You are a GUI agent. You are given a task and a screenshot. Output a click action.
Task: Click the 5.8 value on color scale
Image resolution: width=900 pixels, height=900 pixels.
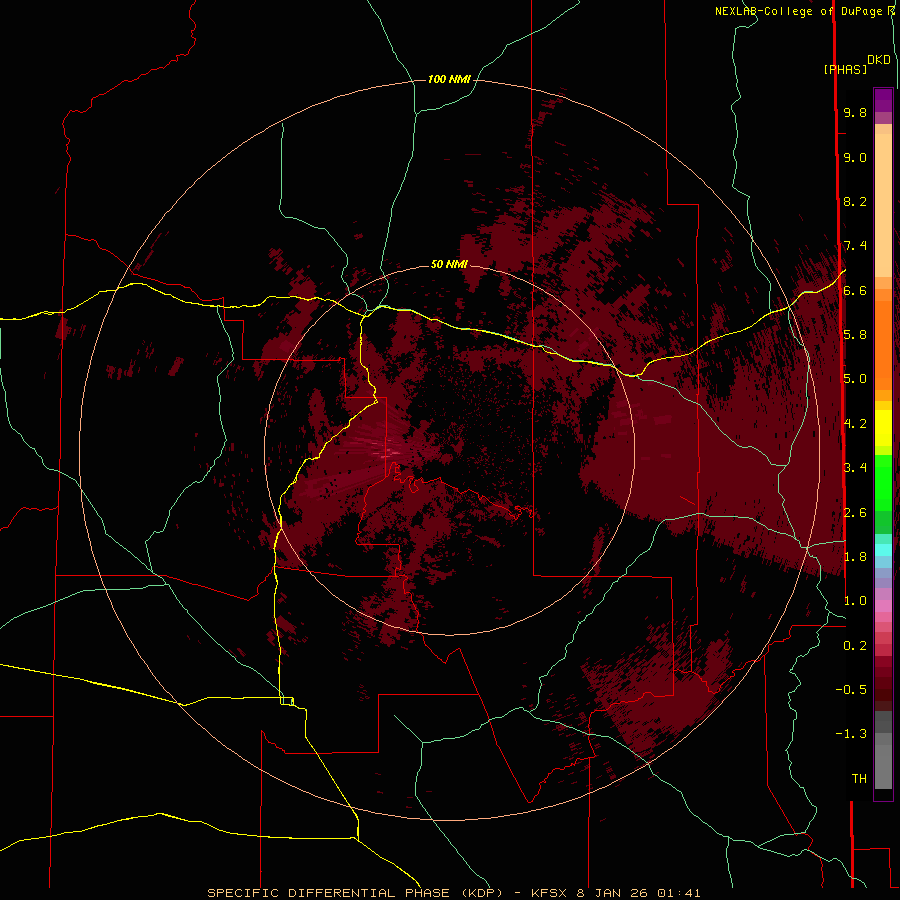coord(855,335)
